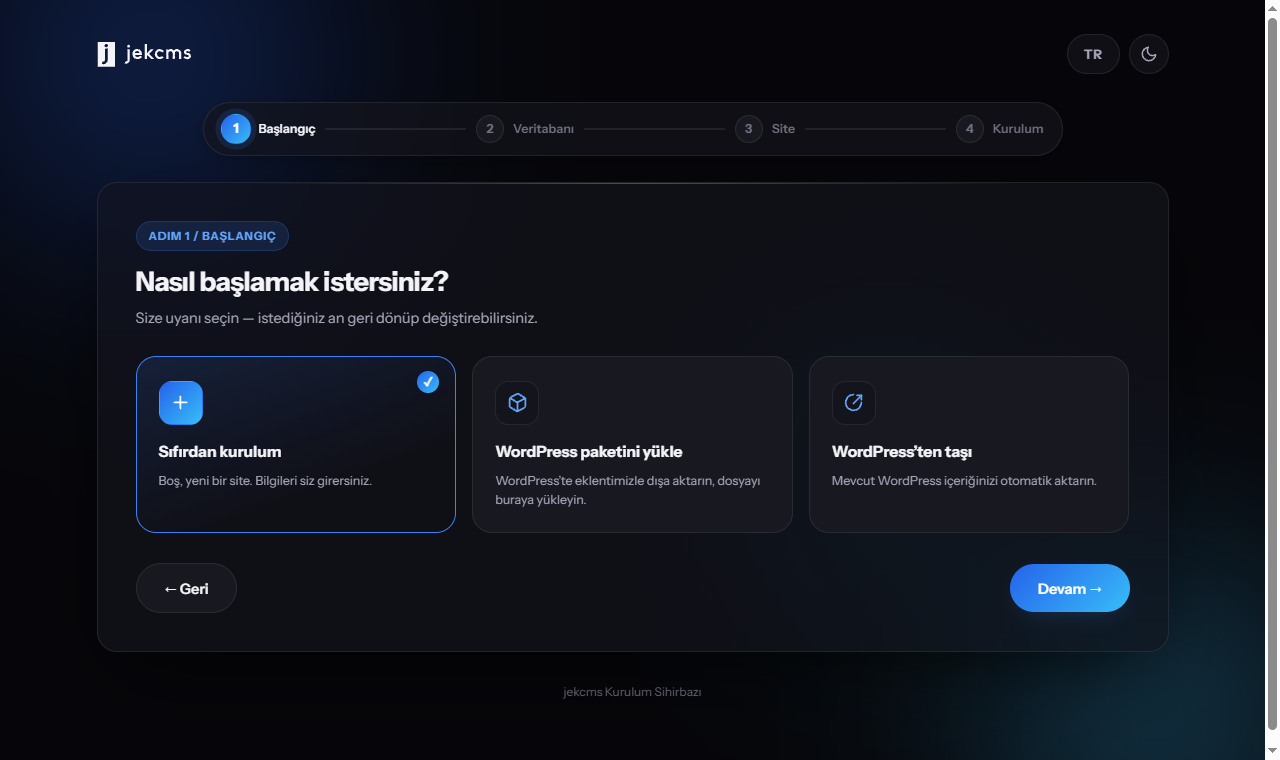The width and height of the screenshot is (1280, 760).
Task: Click the plus icon for Sıfırdan kurulum
Action: coord(181,403)
